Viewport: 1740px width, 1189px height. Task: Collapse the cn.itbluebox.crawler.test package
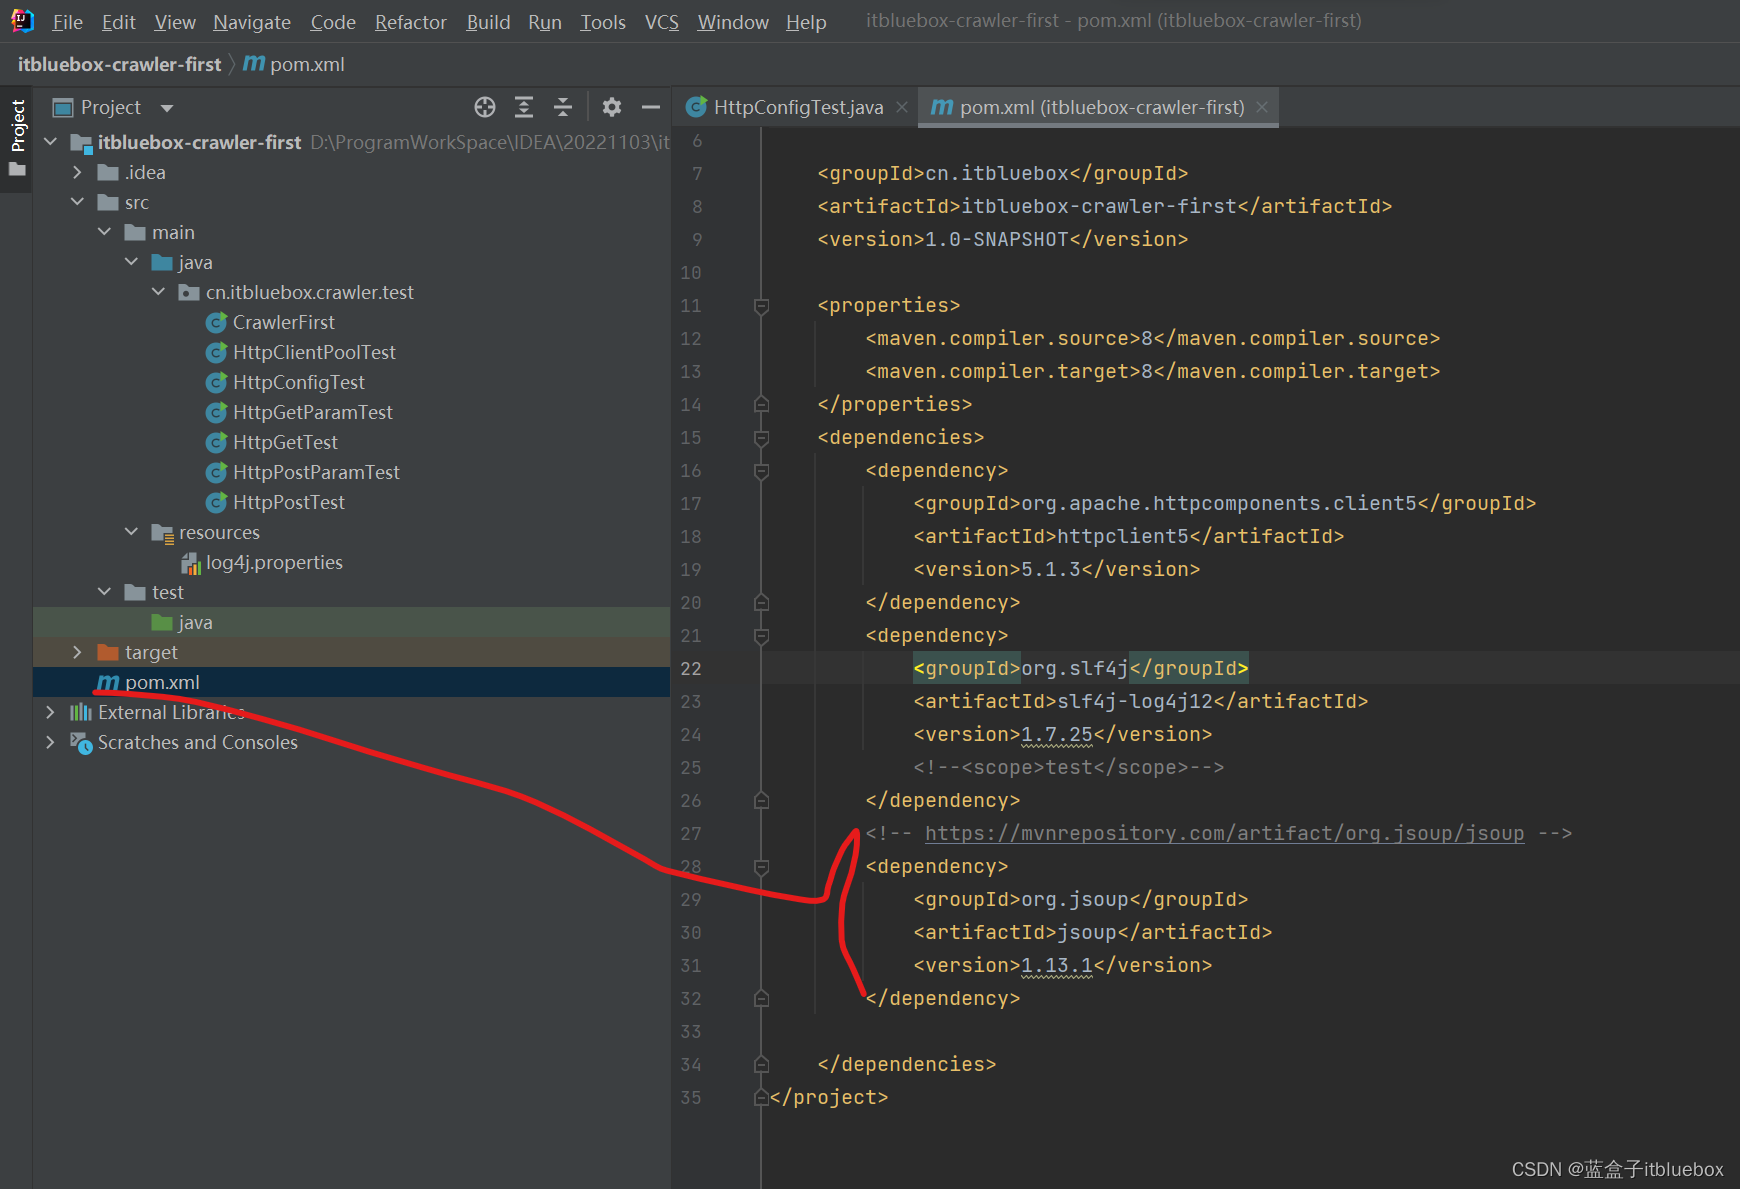(x=158, y=292)
